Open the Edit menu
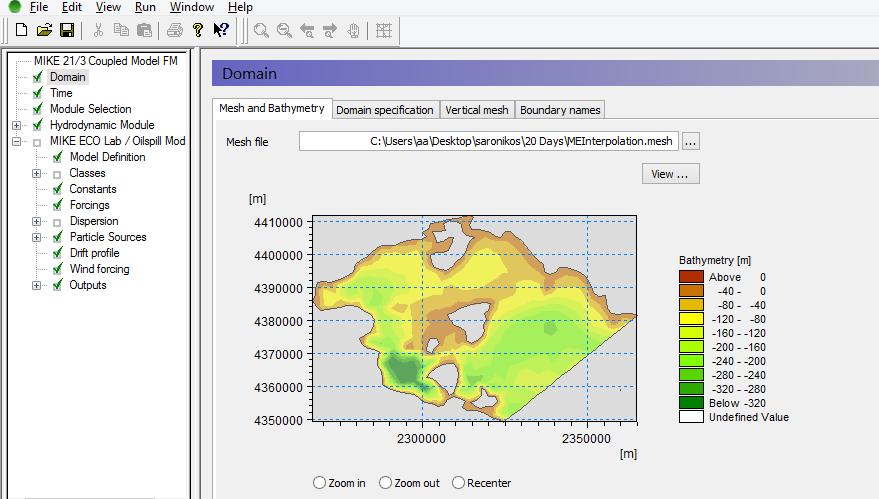Image resolution: width=879 pixels, height=499 pixels. (72, 7)
